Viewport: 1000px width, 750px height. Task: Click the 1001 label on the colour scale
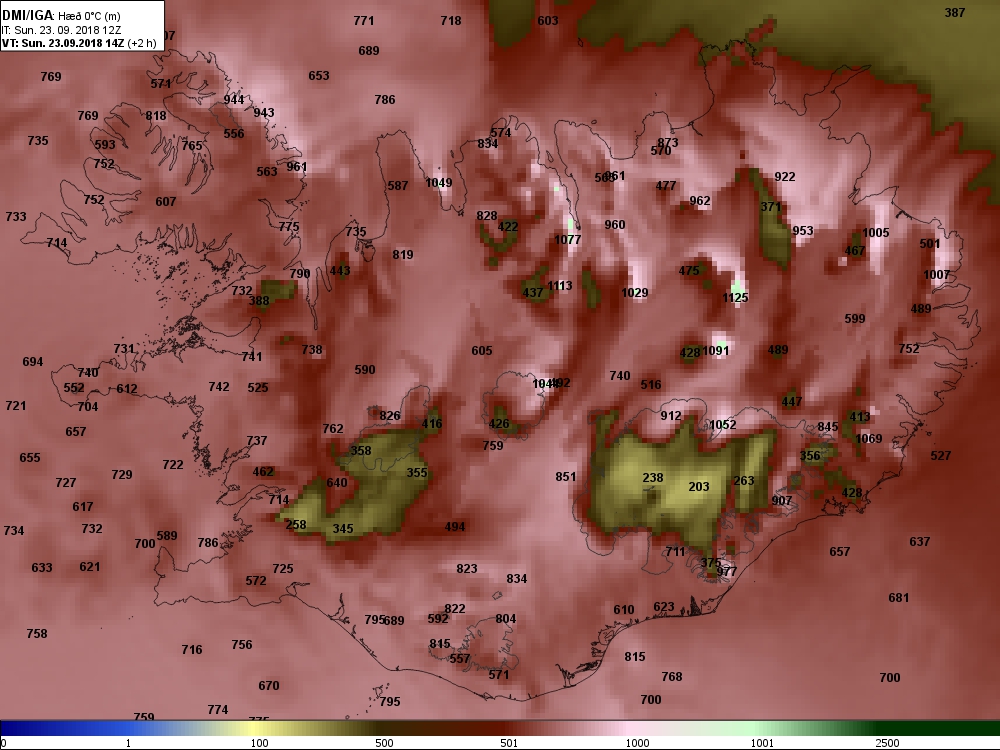tap(761, 743)
